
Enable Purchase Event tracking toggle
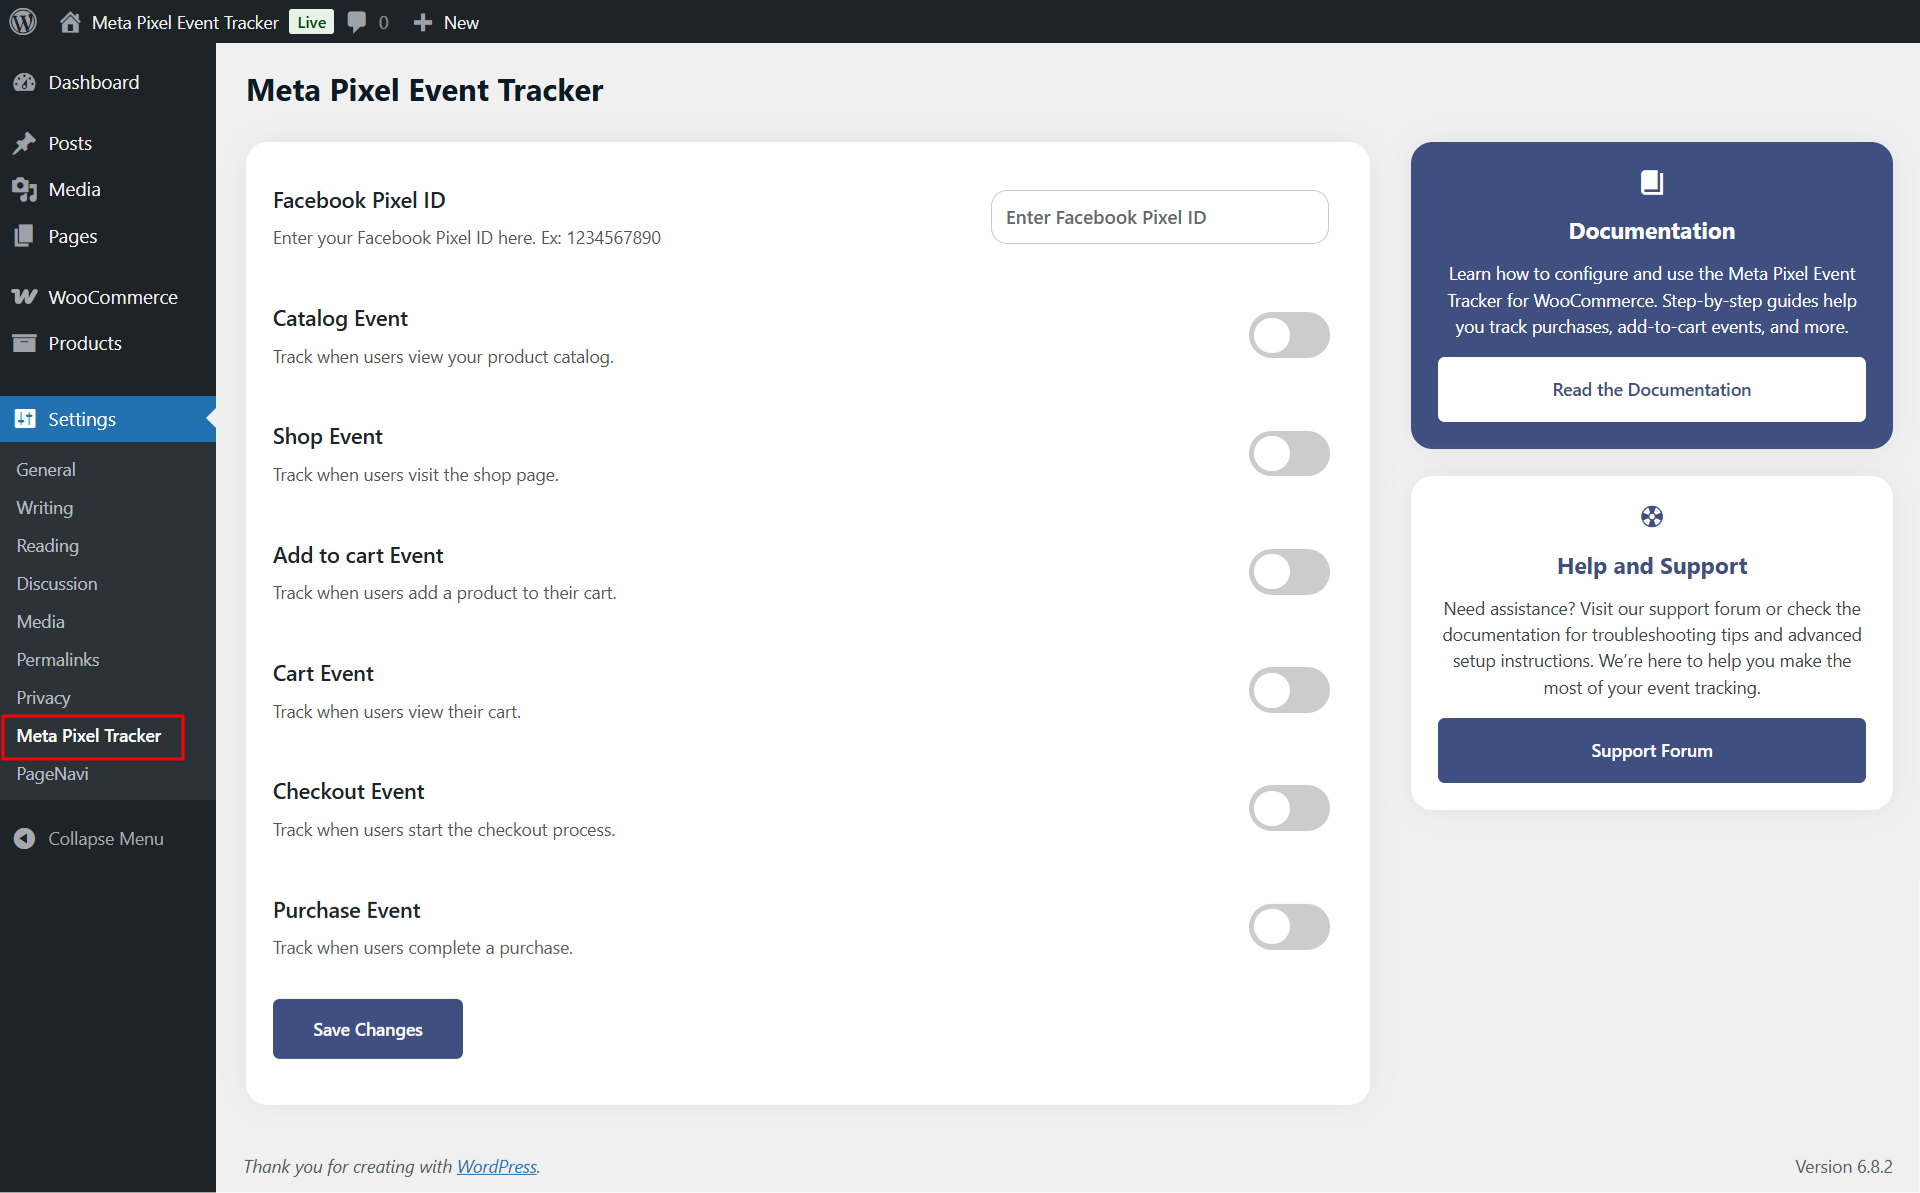[x=1289, y=927]
